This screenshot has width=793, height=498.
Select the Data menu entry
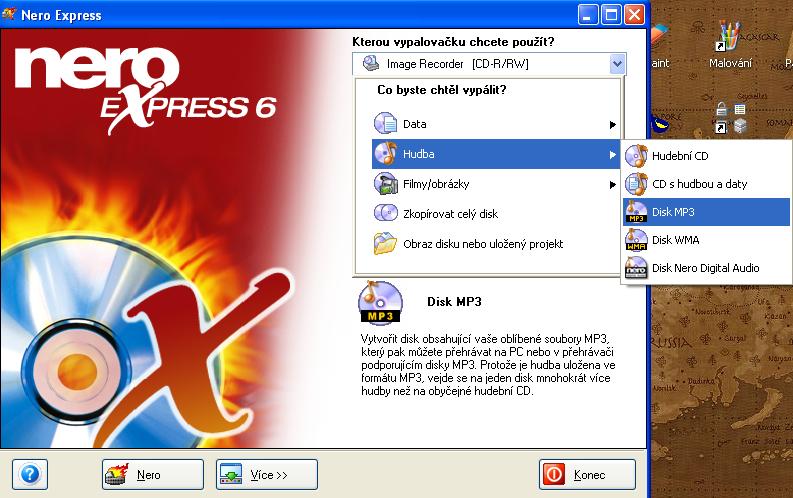496,124
